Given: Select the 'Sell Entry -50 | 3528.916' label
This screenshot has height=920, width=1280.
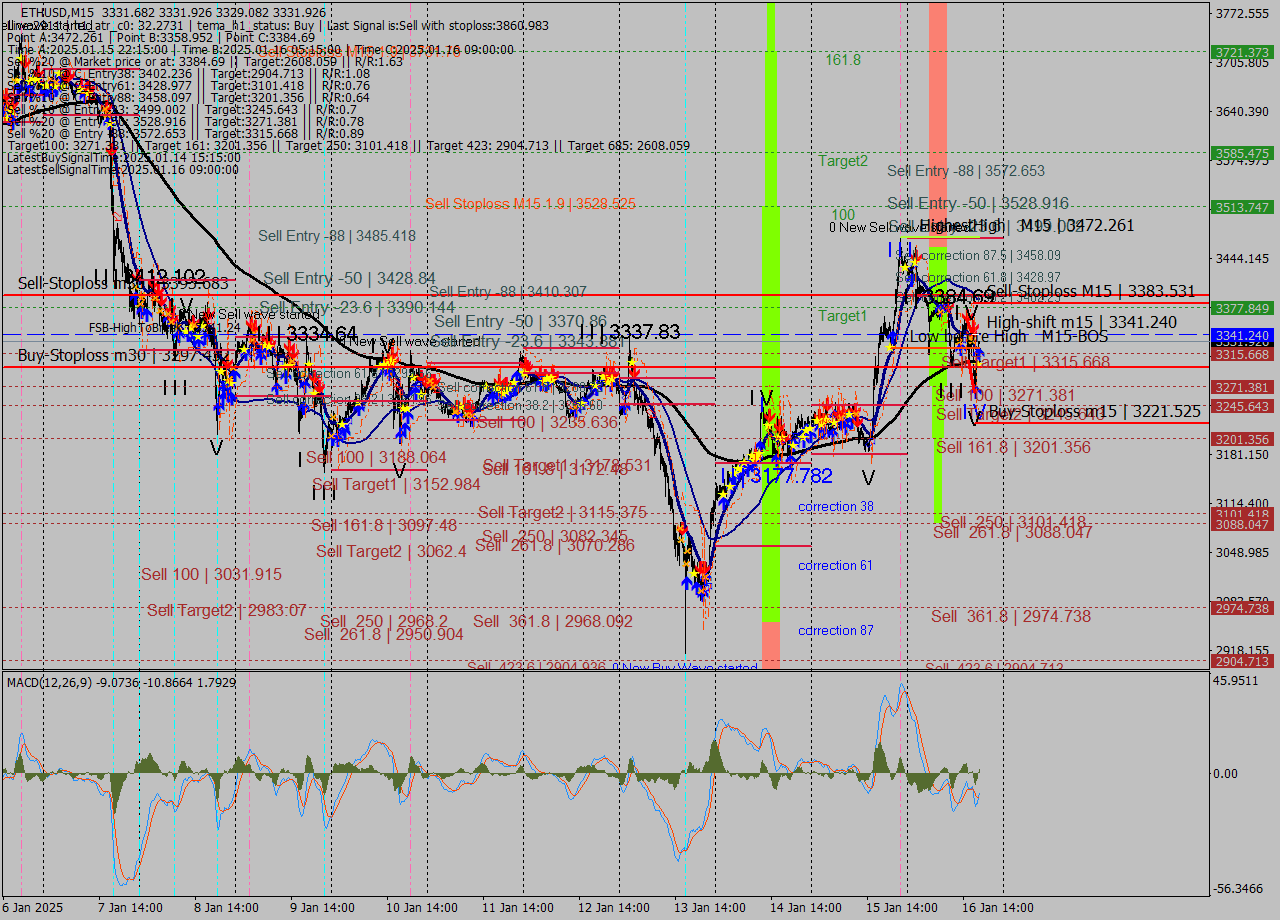Looking at the screenshot, I should [978, 203].
